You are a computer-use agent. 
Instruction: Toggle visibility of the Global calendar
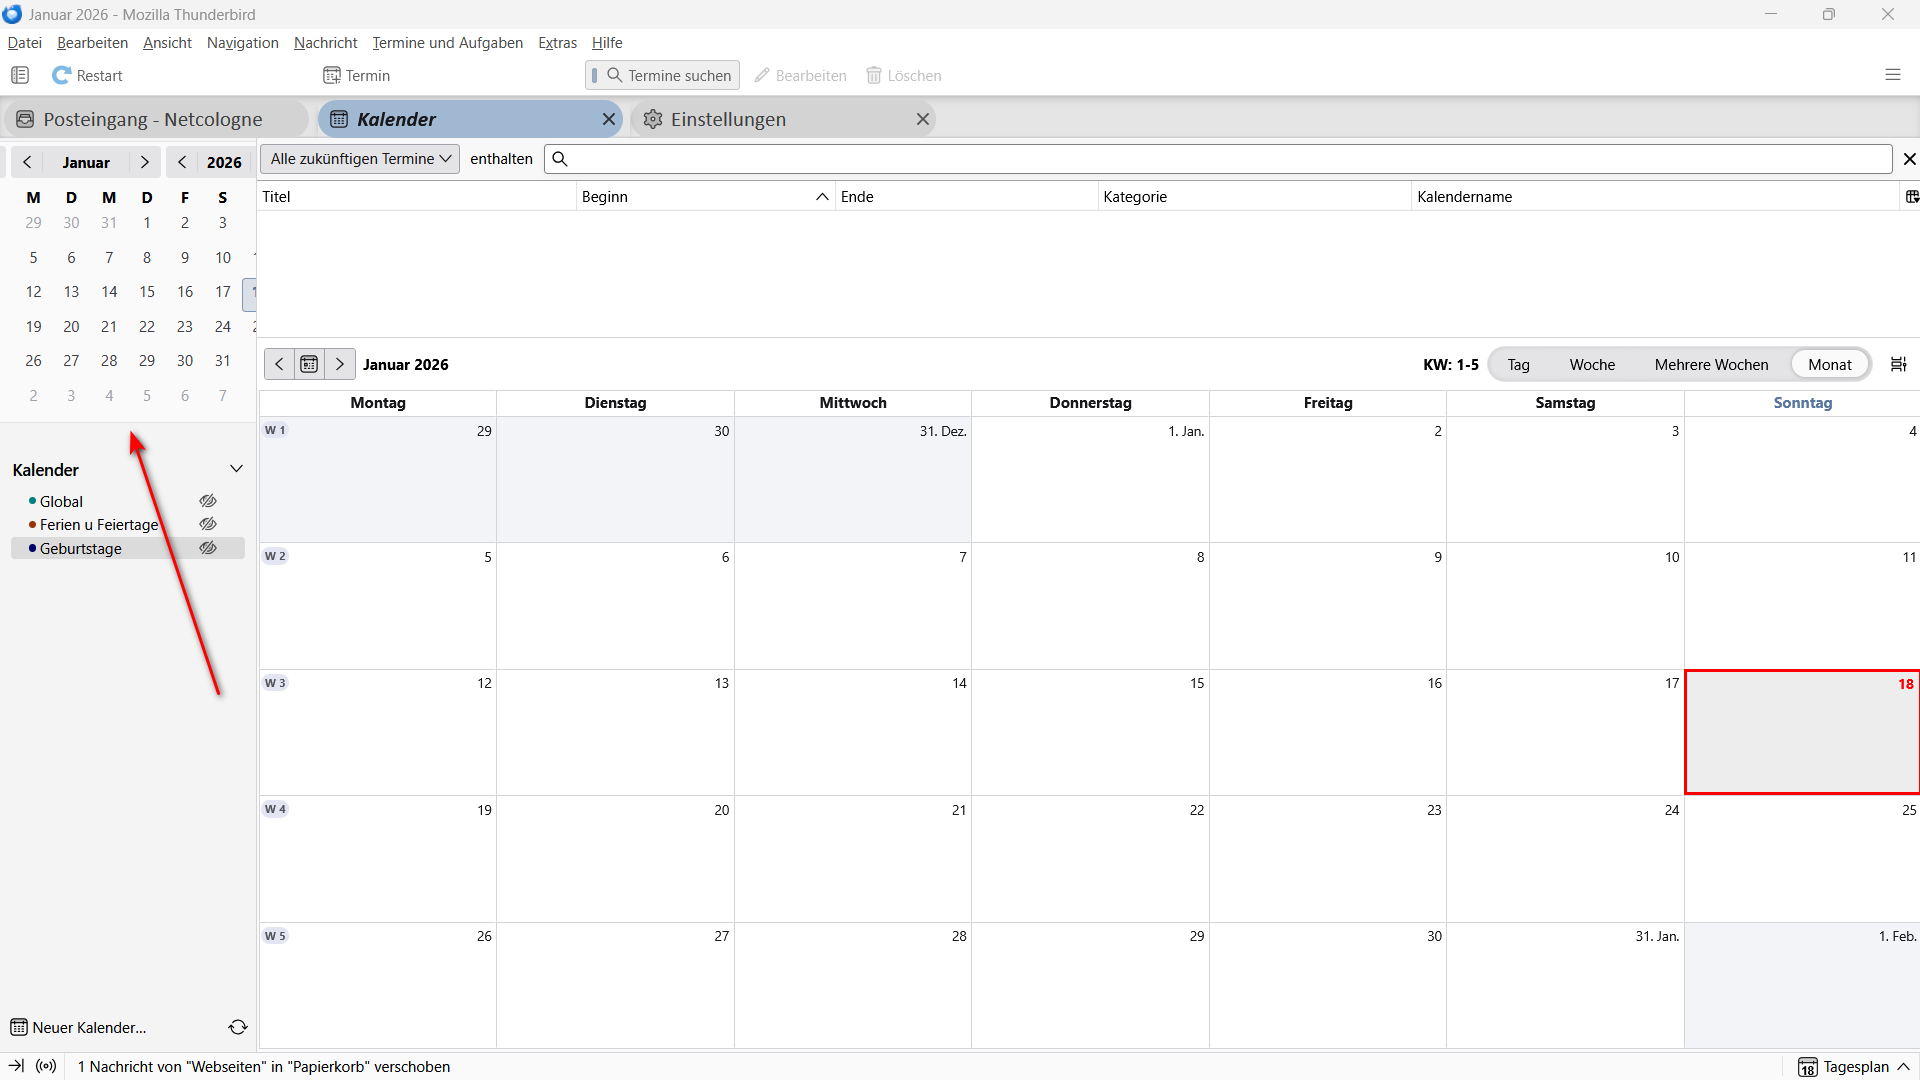(208, 501)
